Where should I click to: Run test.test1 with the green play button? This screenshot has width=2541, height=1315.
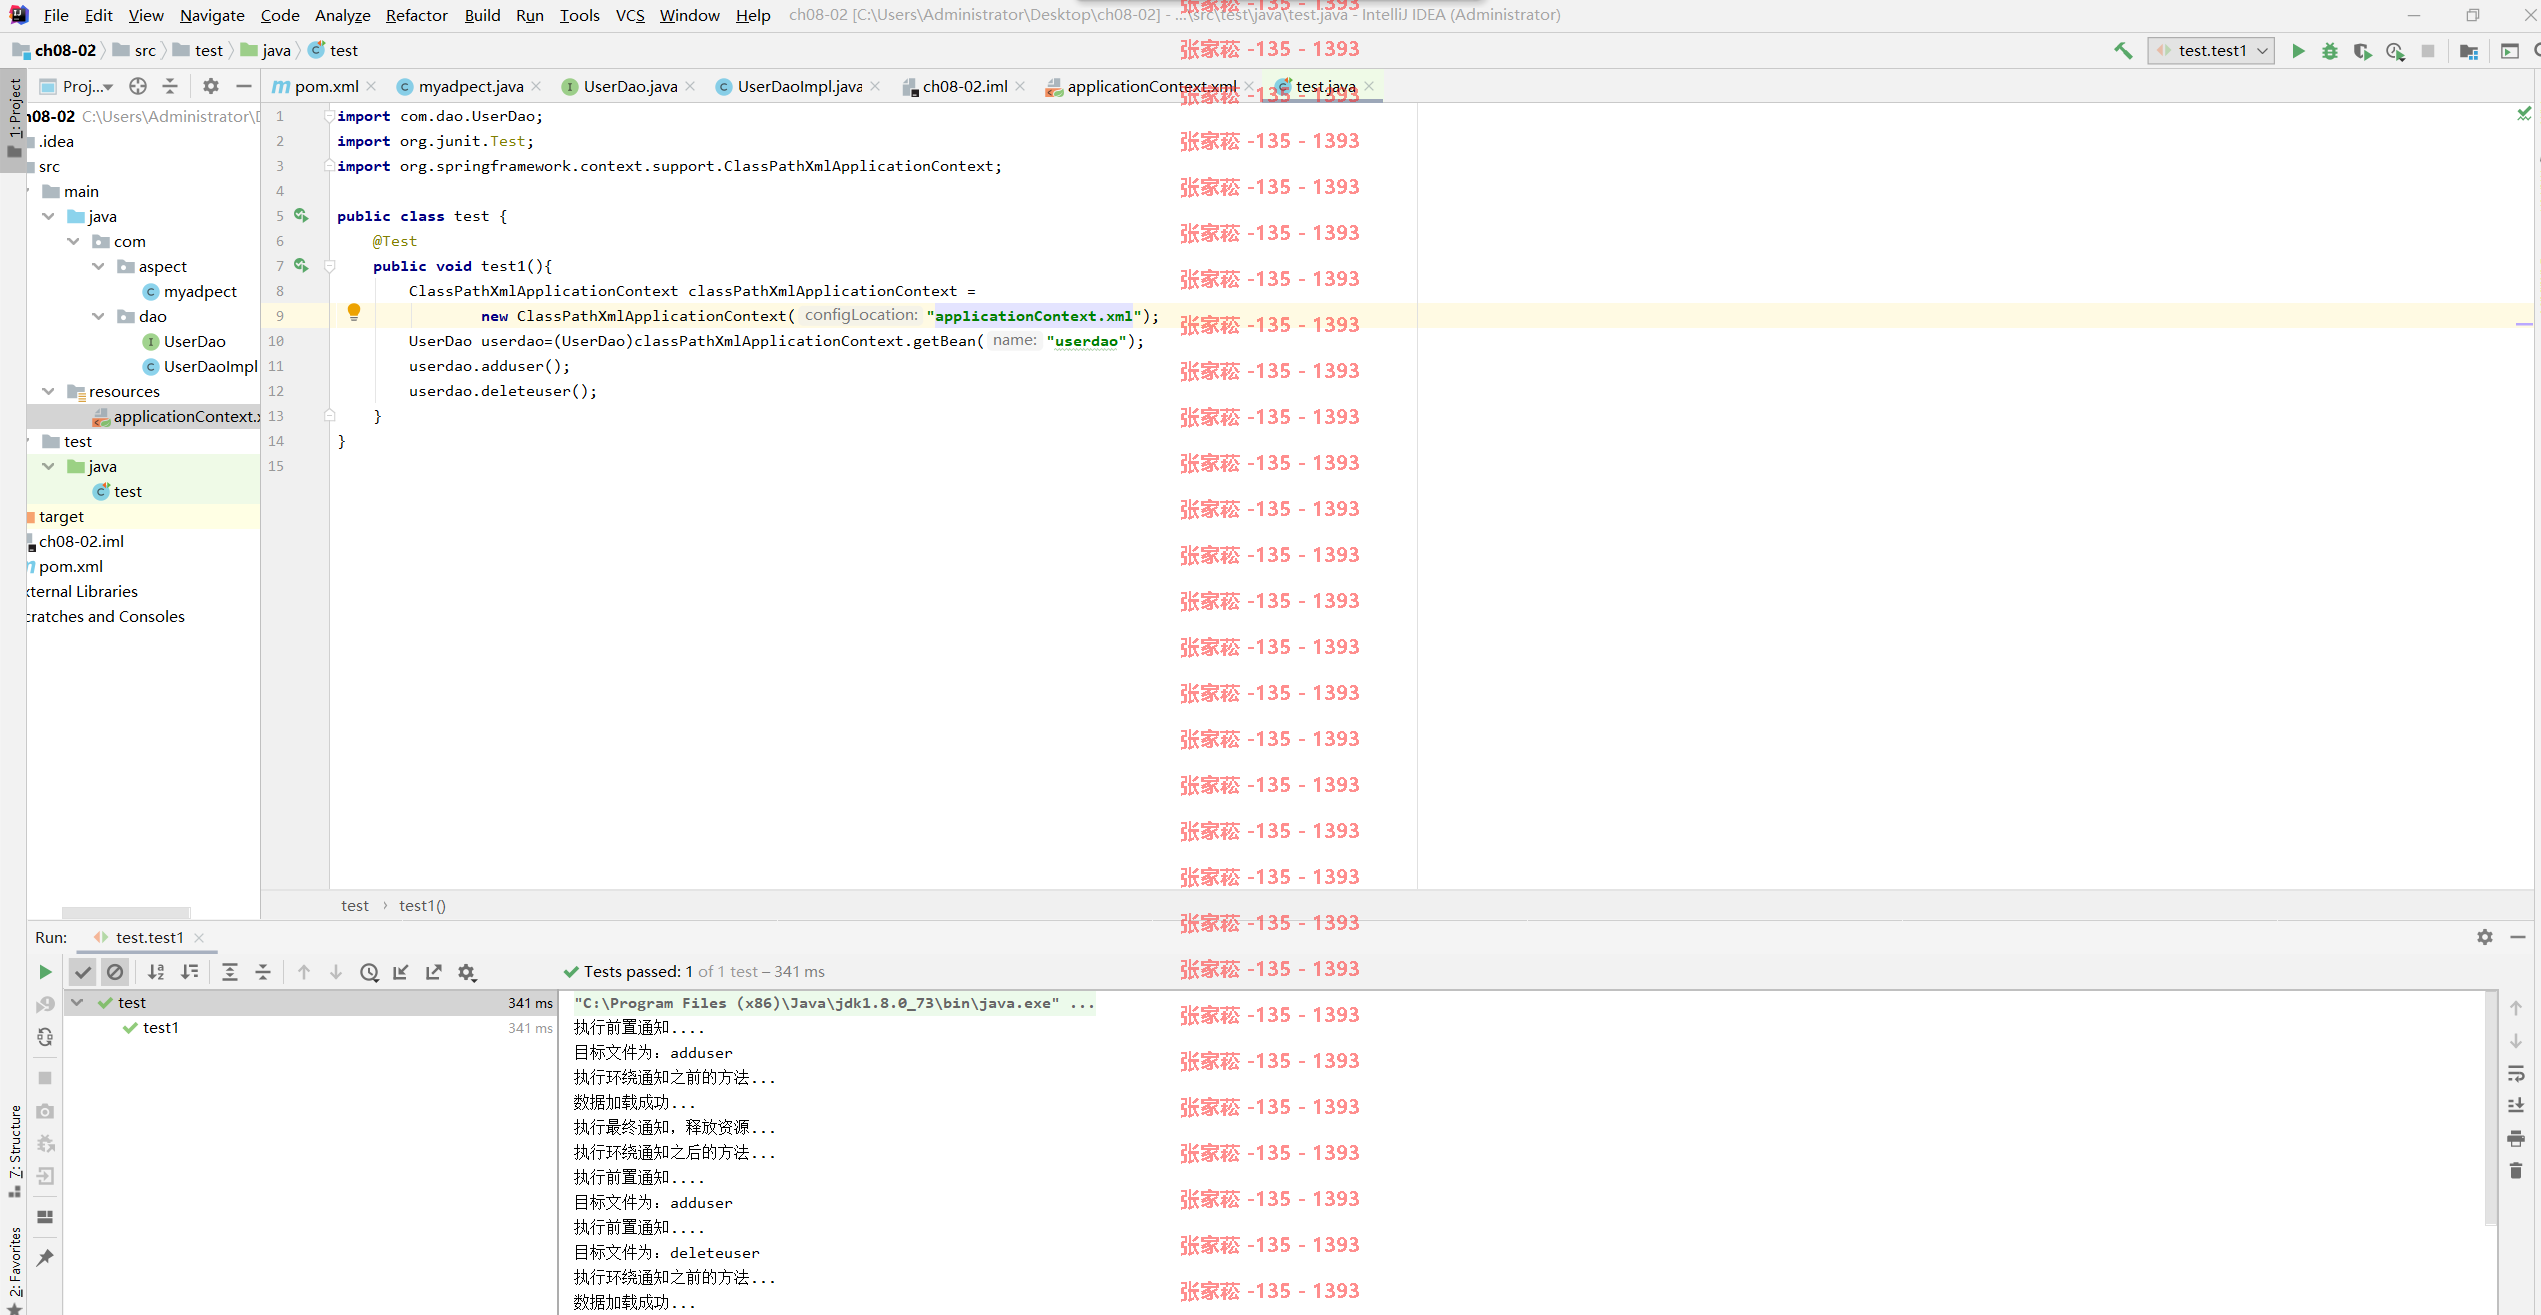tap(2298, 51)
